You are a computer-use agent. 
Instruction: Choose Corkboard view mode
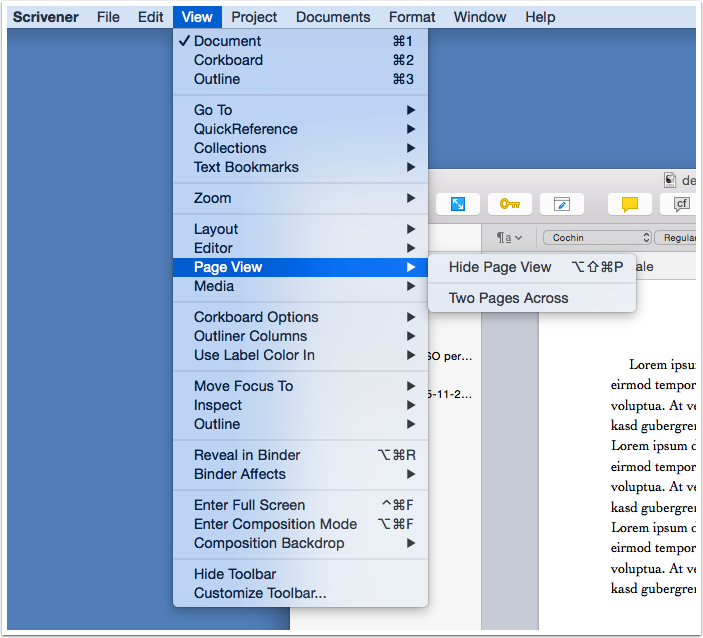(300, 60)
